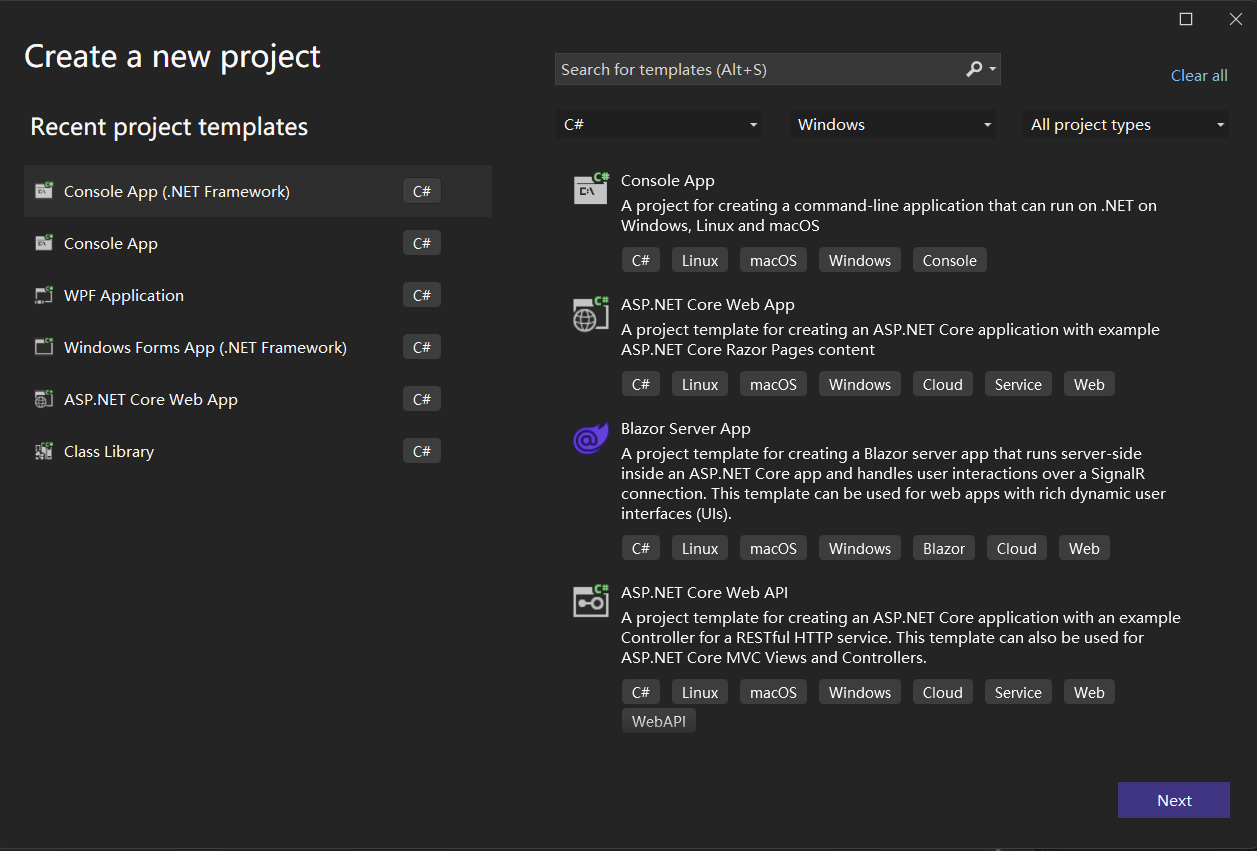Click the Service tag under ASP.NET Core Web API
This screenshot has height=851, width=1257.
(x=1018, y=692)
